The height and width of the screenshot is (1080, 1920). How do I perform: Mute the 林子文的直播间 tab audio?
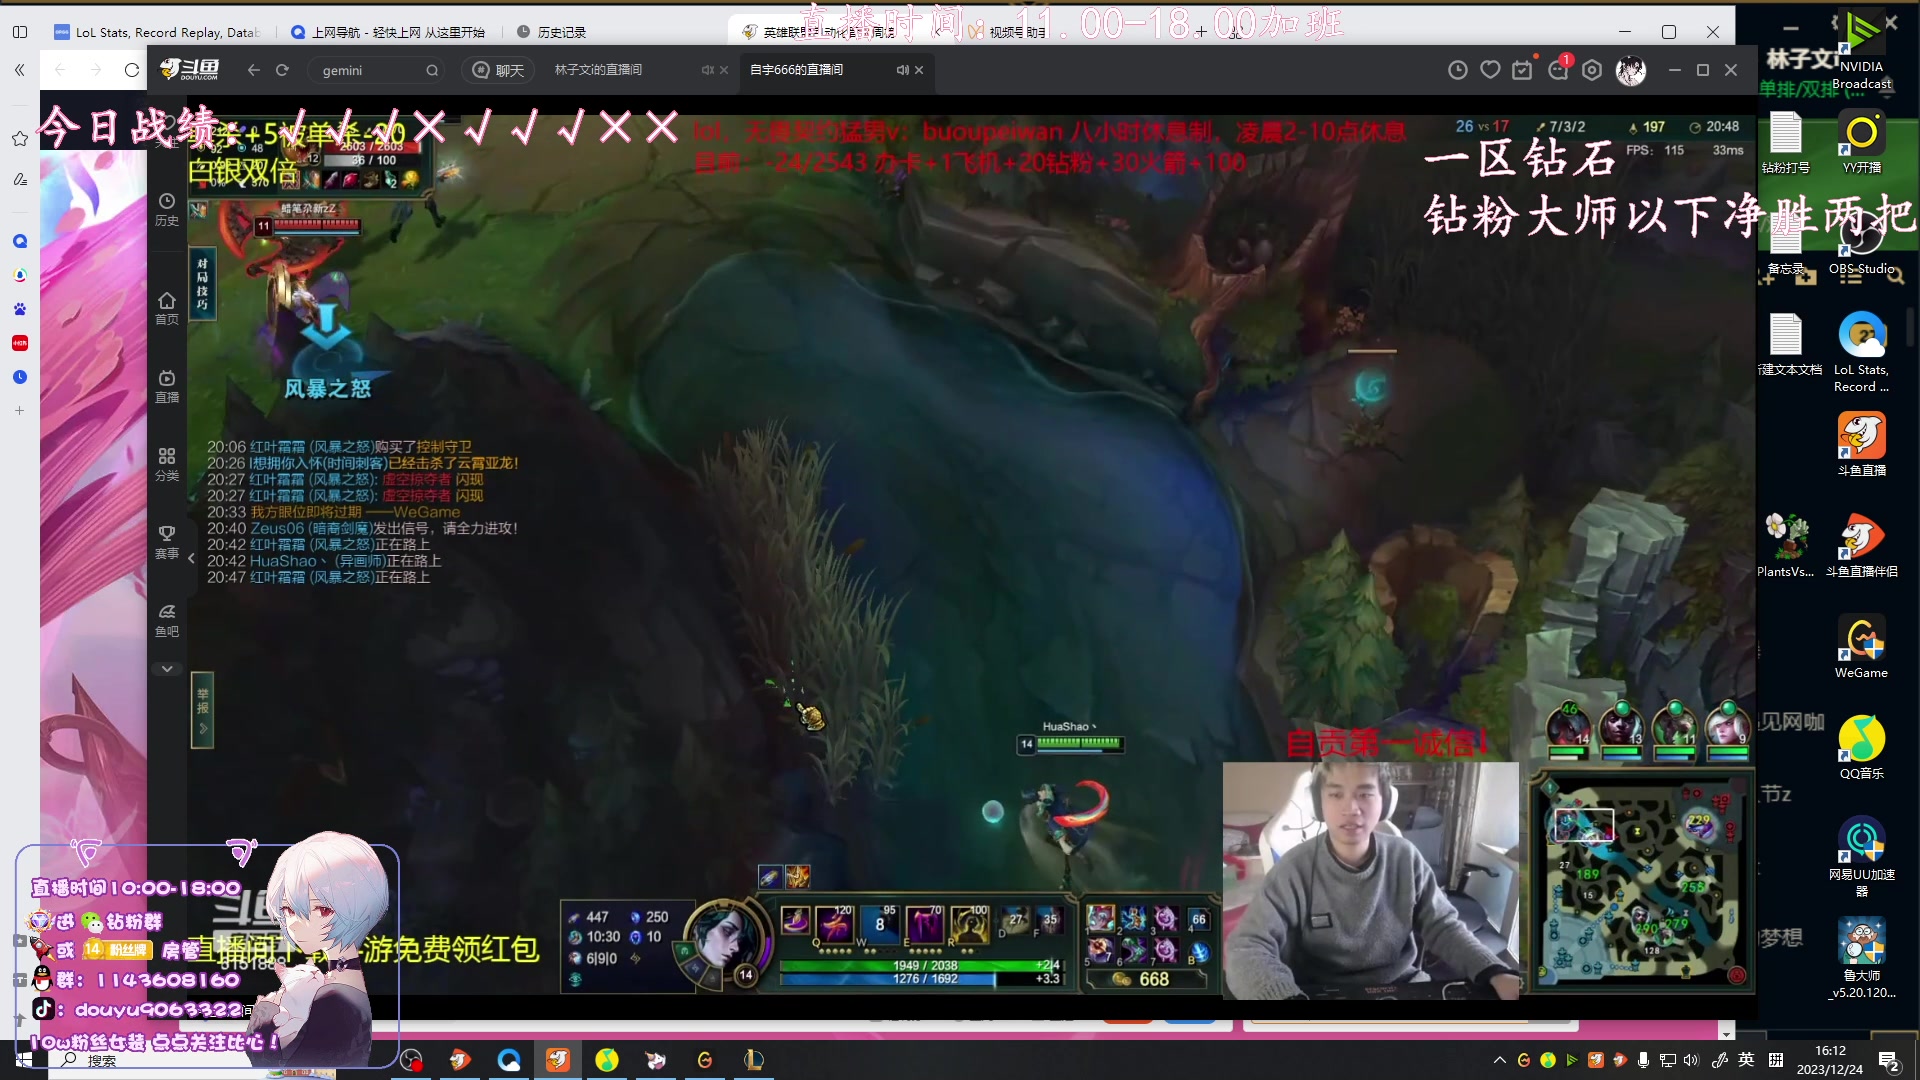707,70
